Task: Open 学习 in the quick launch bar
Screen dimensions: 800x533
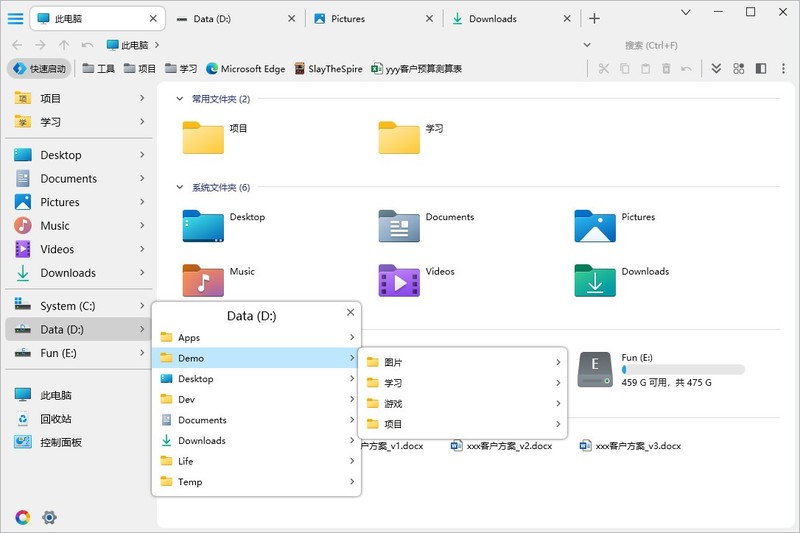Action: [x=181, y=68]
